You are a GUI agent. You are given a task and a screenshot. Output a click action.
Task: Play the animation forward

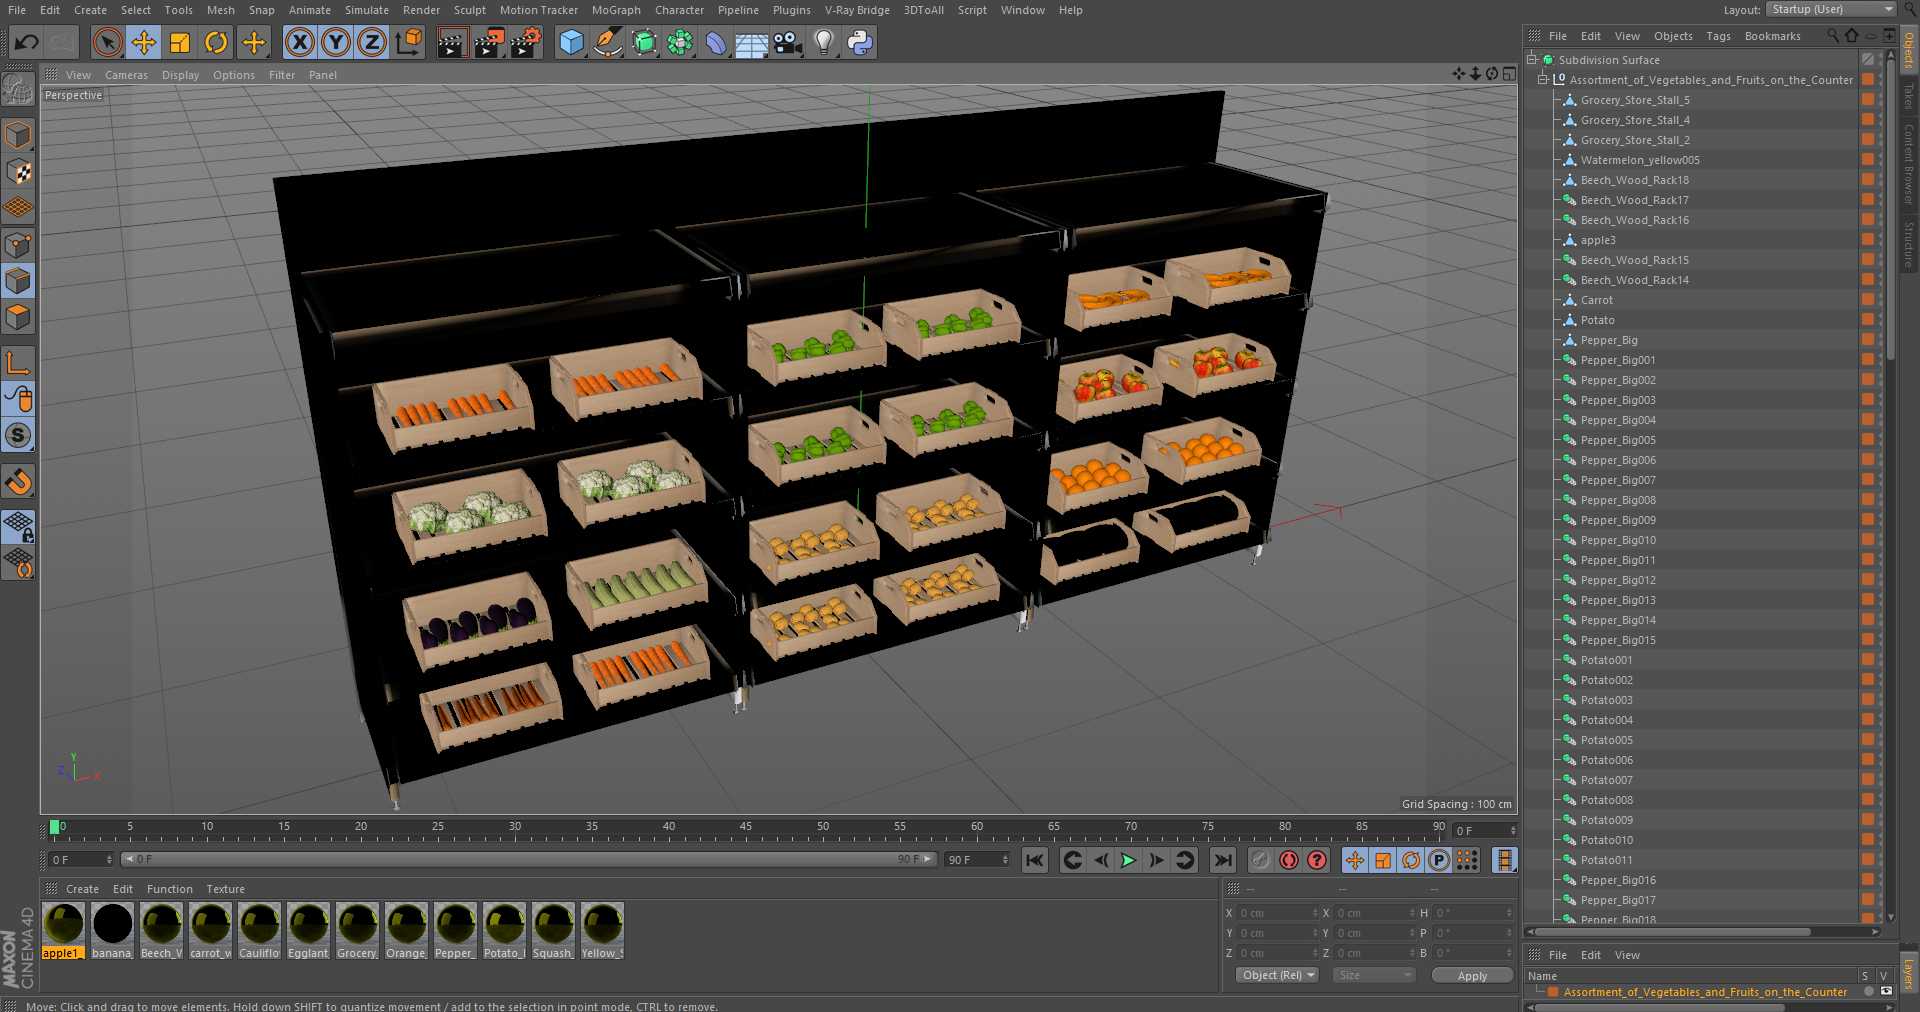pyautogui.click(x=1128, y=860)
